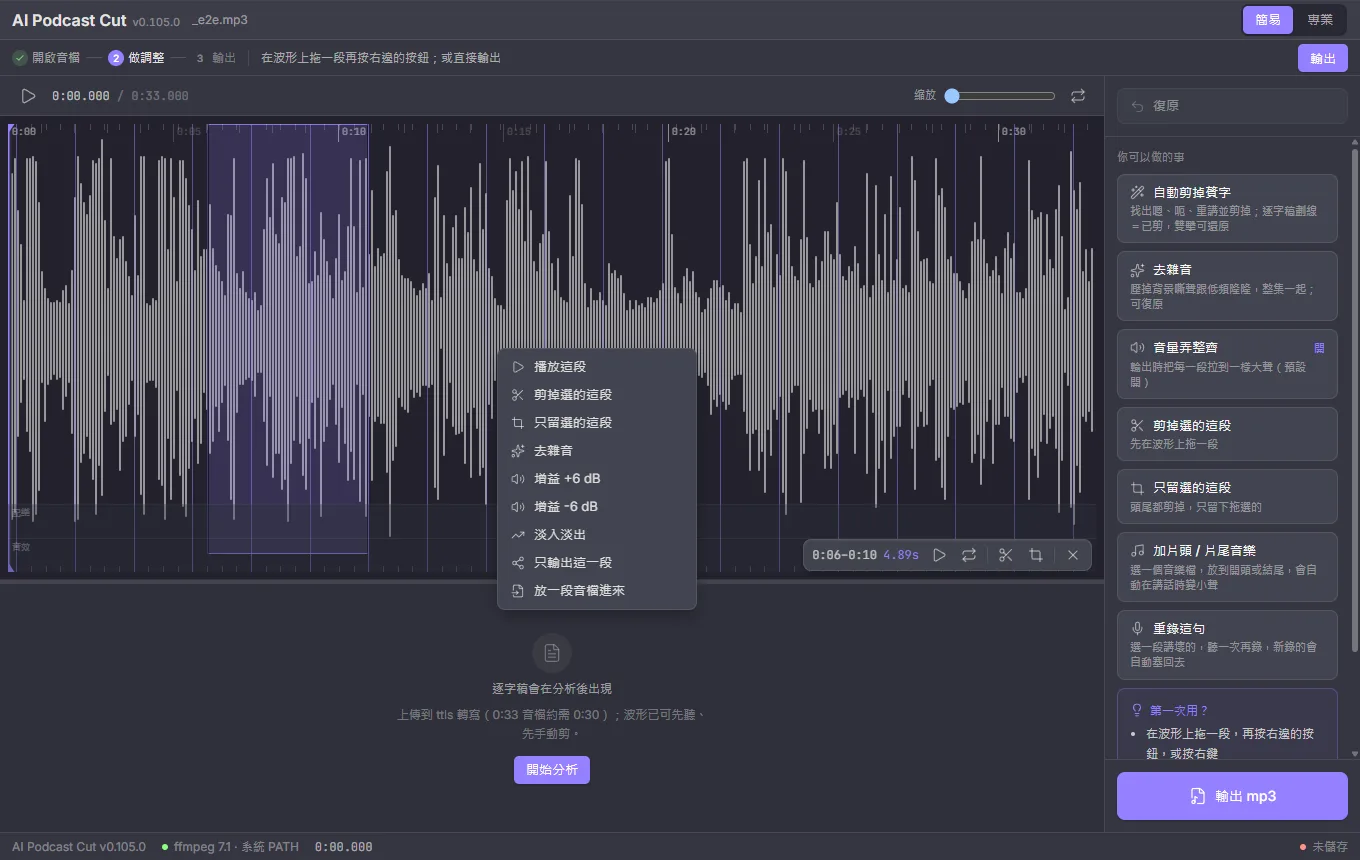Click the 0:30 timeline marker
This screenshot has height=860, width=1360.
click(x=1013, y=132)
